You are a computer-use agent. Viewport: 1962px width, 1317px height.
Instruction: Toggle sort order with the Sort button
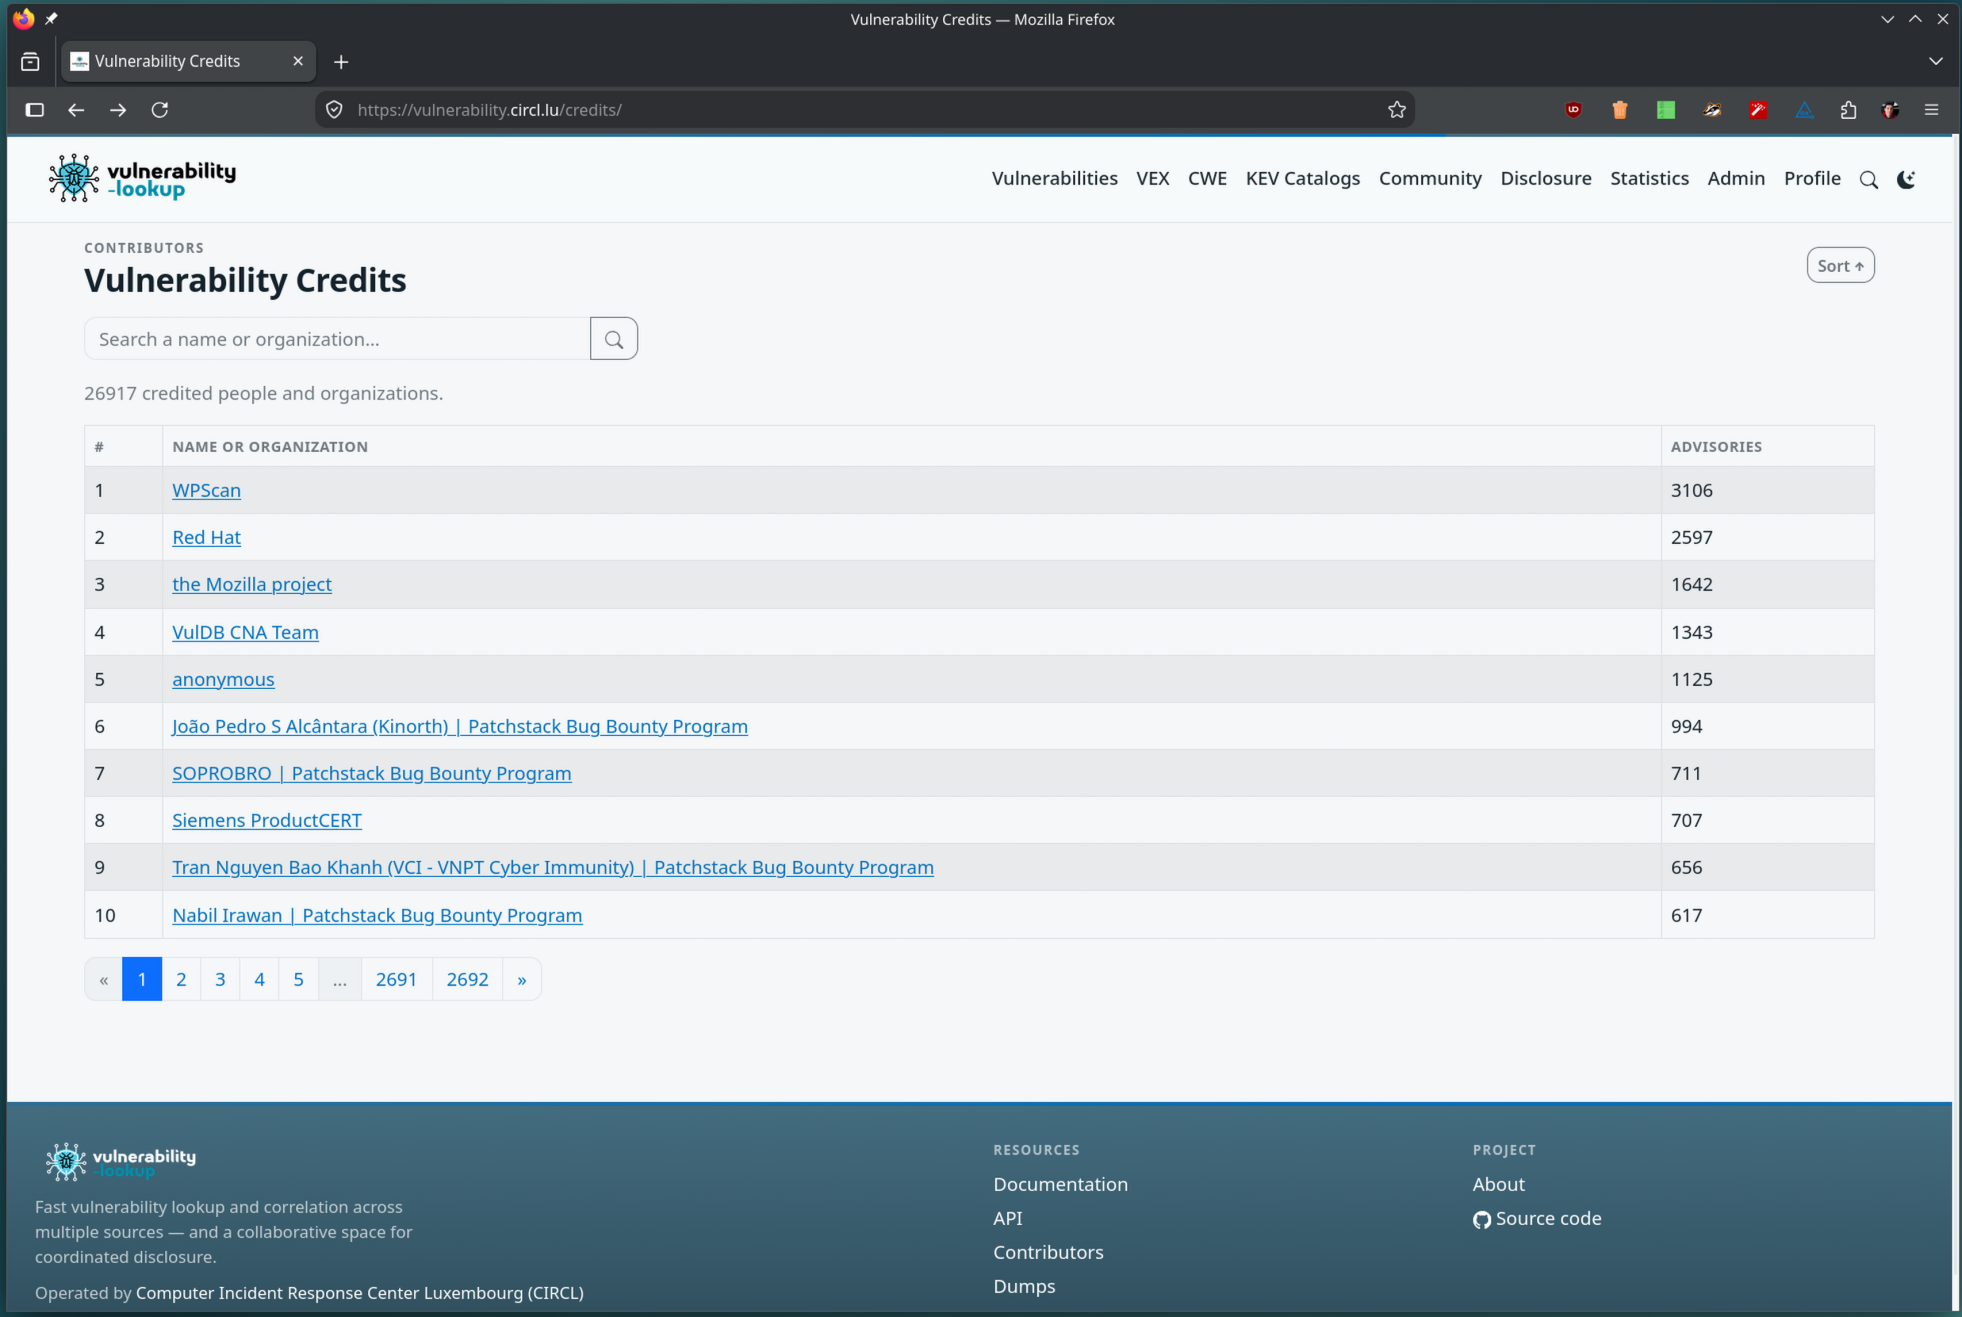pos(1840,265)
